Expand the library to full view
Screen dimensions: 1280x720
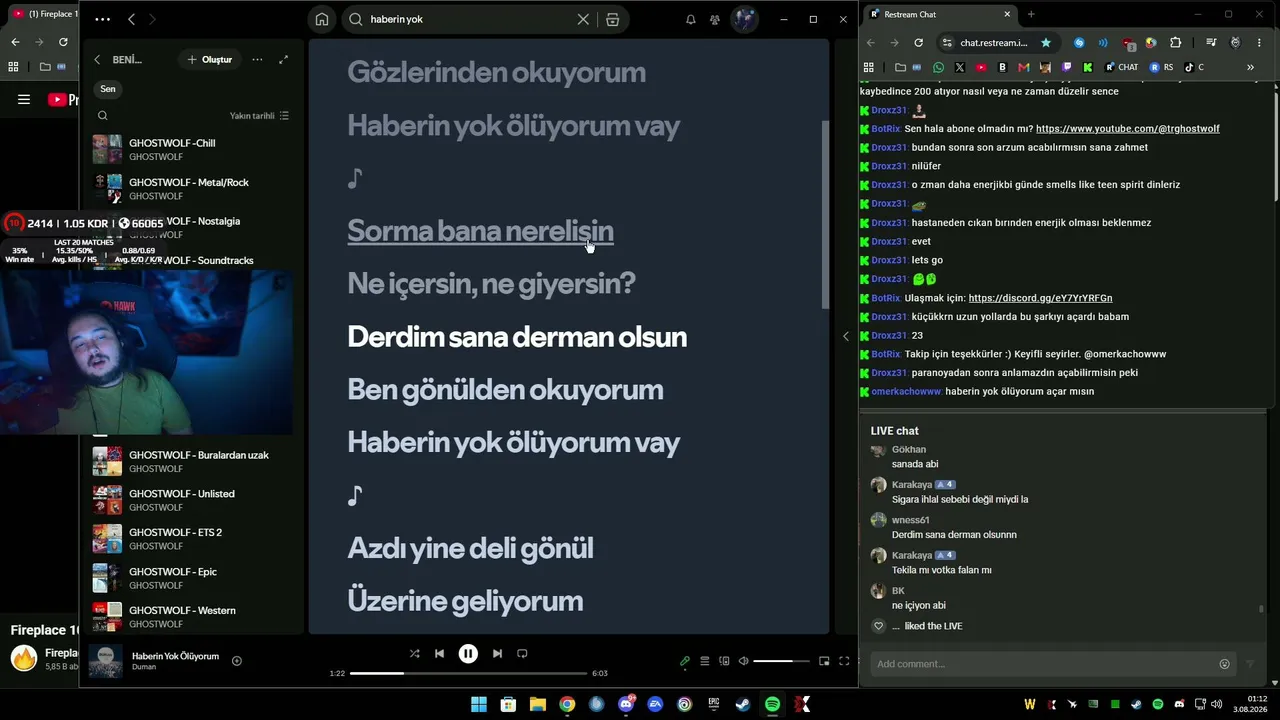point(284,60)
